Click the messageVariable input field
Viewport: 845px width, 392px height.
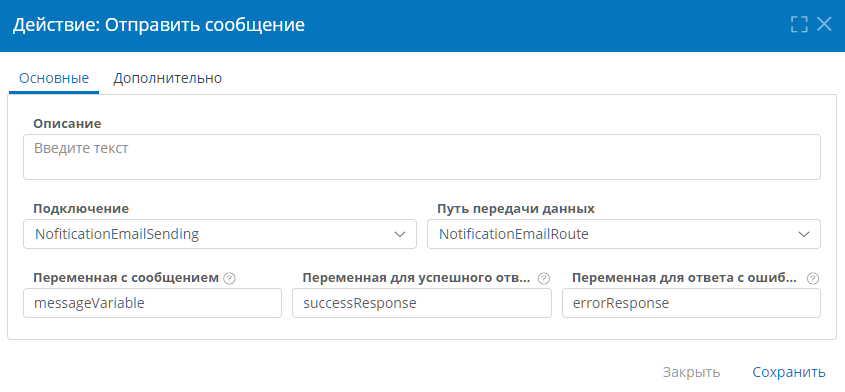(x=153, y=303)
